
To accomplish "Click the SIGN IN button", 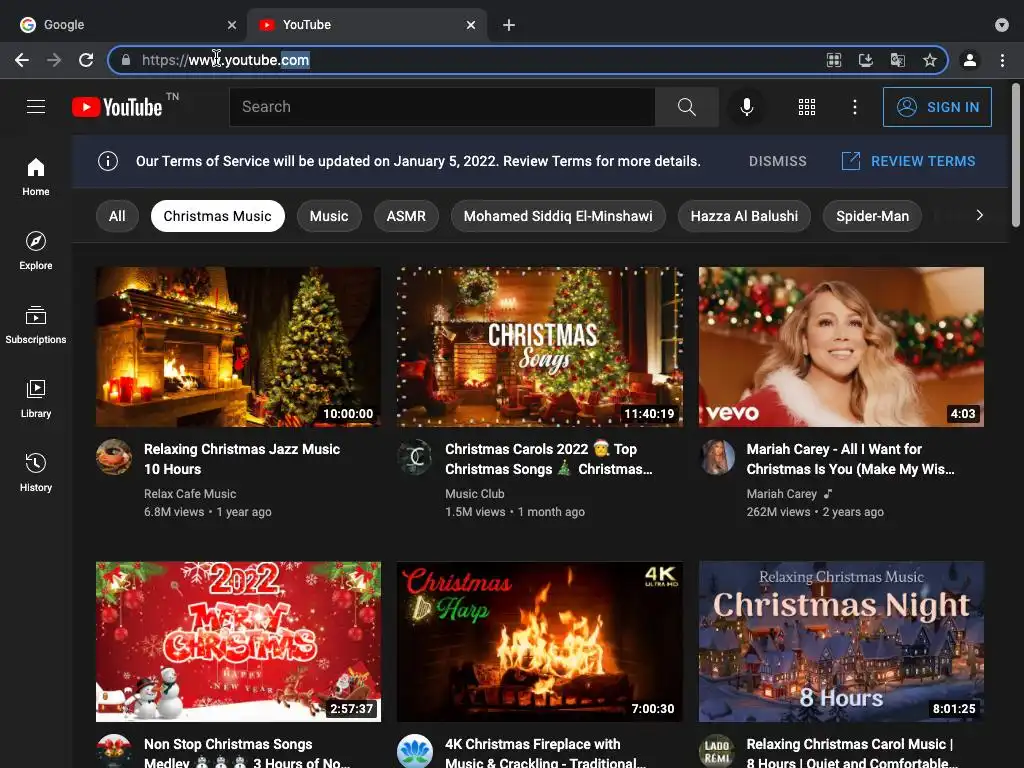I will click(x=936, y=106).
